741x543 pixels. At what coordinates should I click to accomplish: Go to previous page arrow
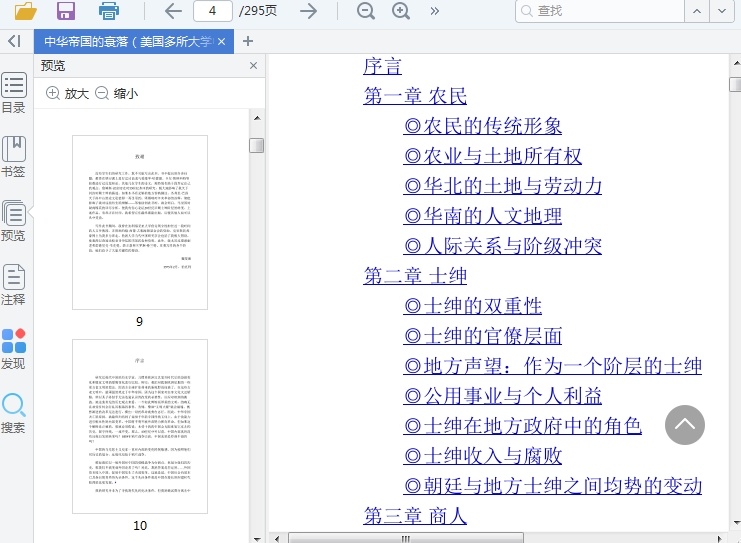pyautogui.click(x=173, y=11)
